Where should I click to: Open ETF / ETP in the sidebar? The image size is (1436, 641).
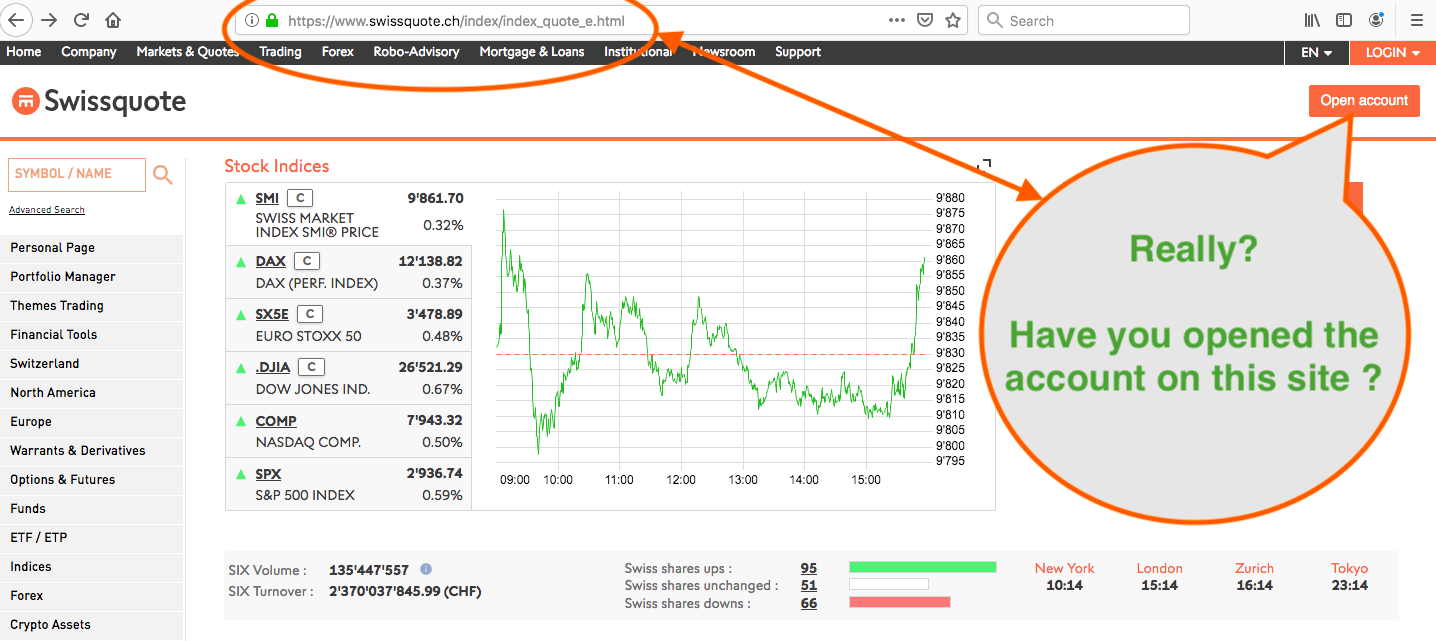click(x=92, y=538)
